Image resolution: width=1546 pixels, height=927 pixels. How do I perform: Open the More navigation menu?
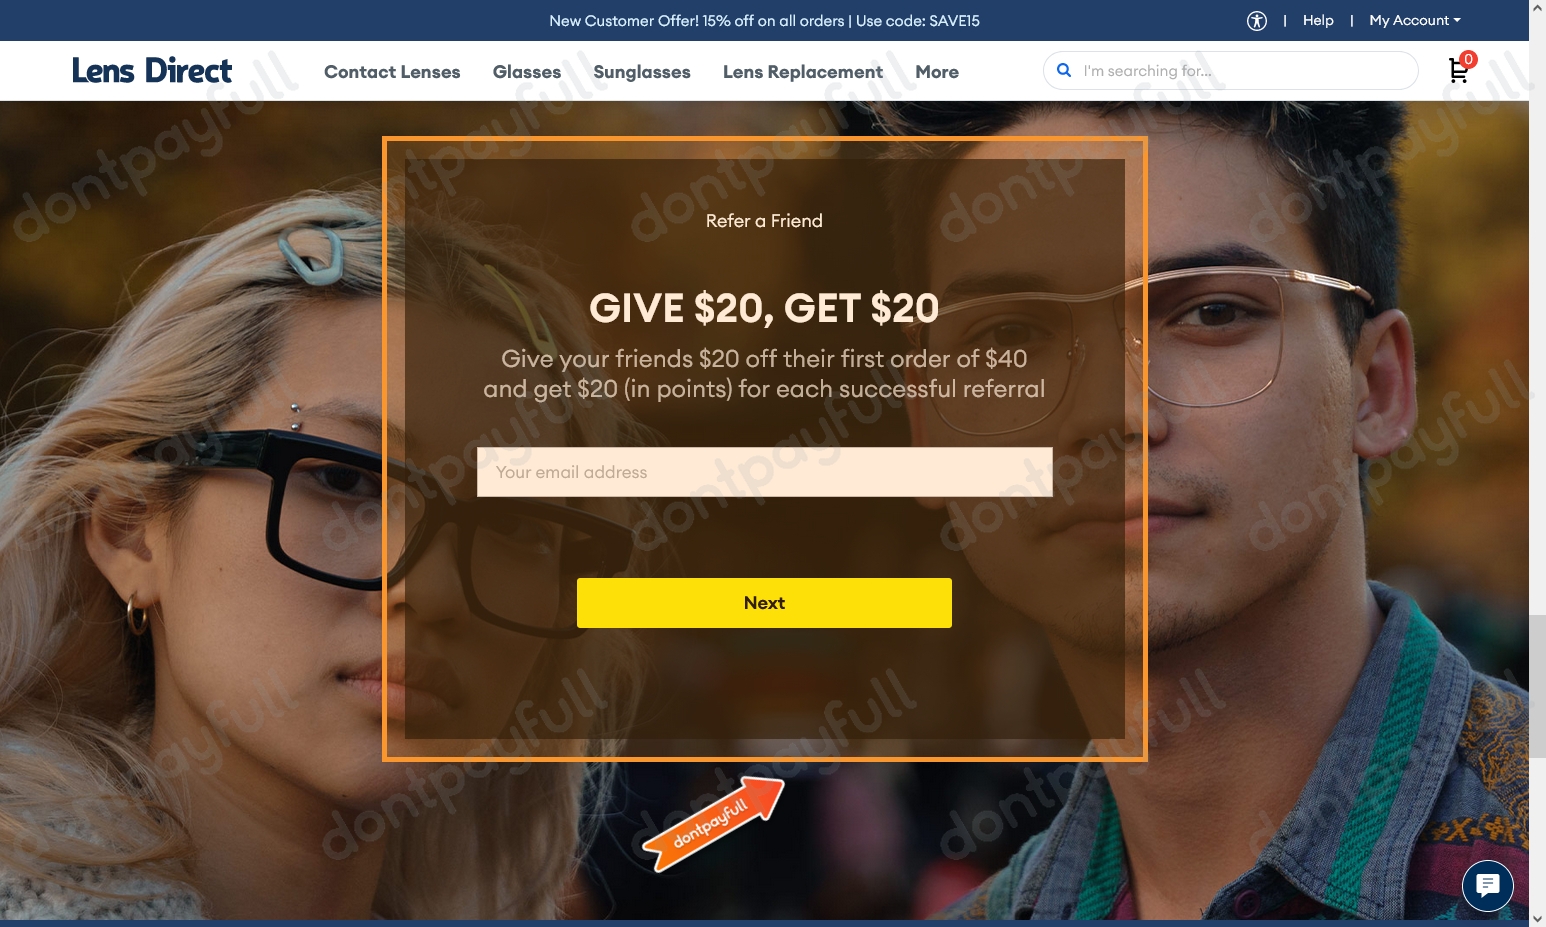tap(937, 72)
